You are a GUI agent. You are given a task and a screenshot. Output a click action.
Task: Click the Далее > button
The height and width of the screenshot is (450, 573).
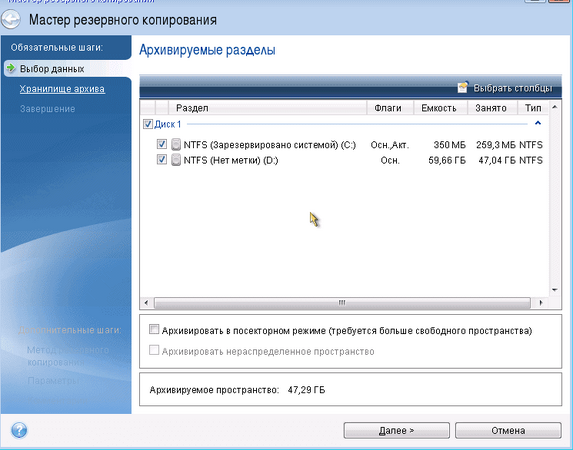pos(396,431)
